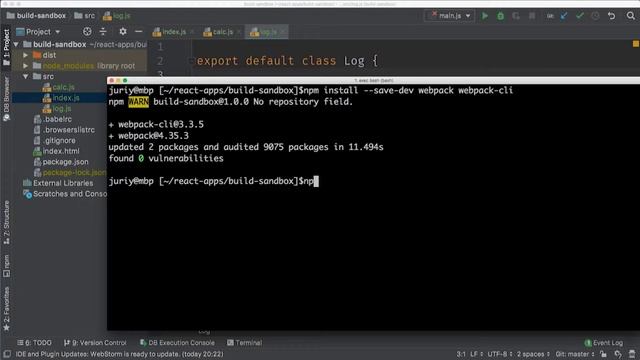The width and height of the screenshot is (640, 360).
Task: Click log.js in the breadcrumb bar
Action: (x=117, y=16)
